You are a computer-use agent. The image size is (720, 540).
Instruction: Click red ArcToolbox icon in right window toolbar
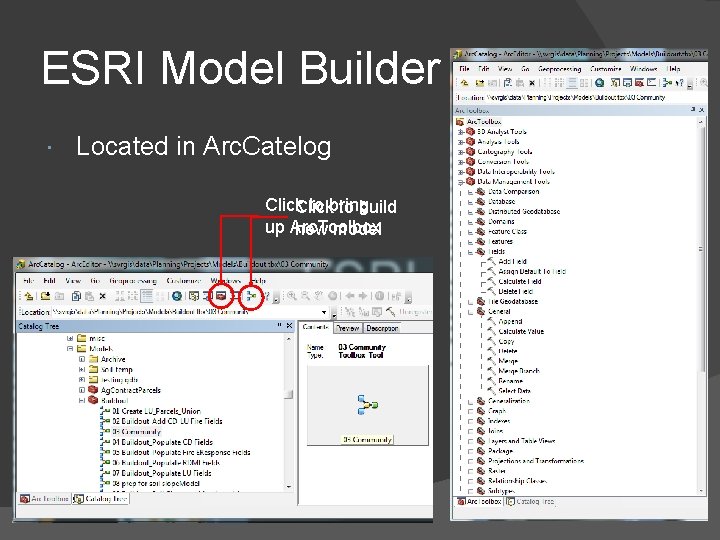pyautogui.click(x=640, y=83)
